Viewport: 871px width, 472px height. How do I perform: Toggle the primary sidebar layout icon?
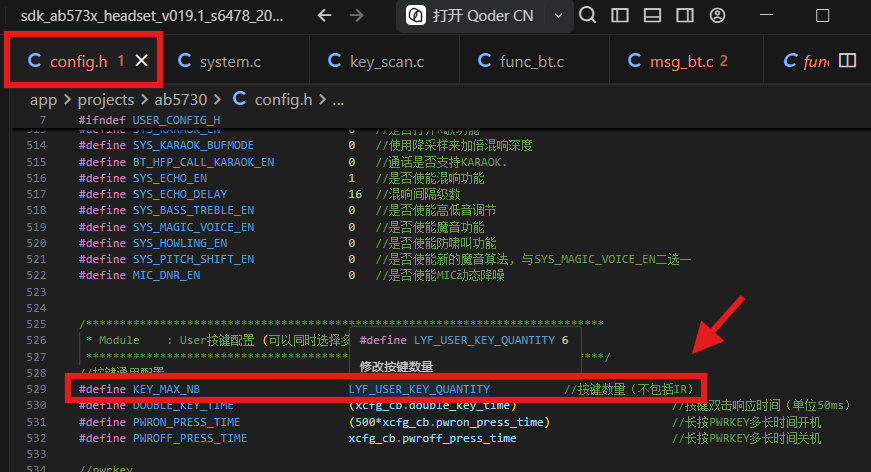[x=619, y=16]
